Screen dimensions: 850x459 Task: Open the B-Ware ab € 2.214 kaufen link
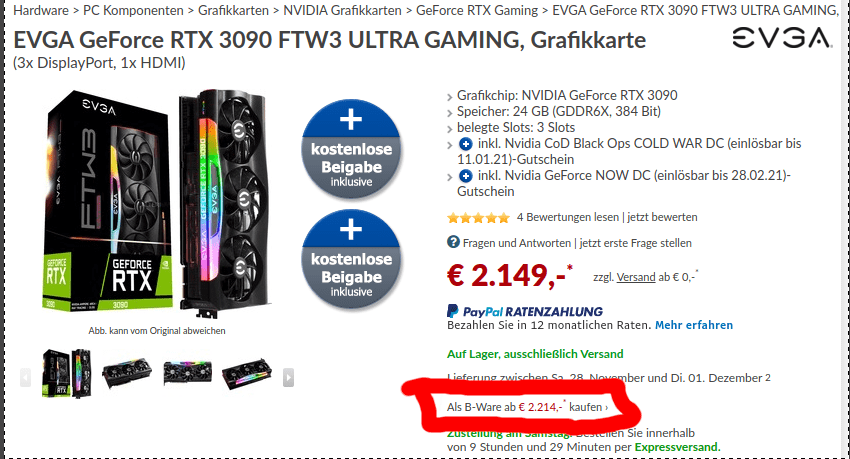(527, 407)
